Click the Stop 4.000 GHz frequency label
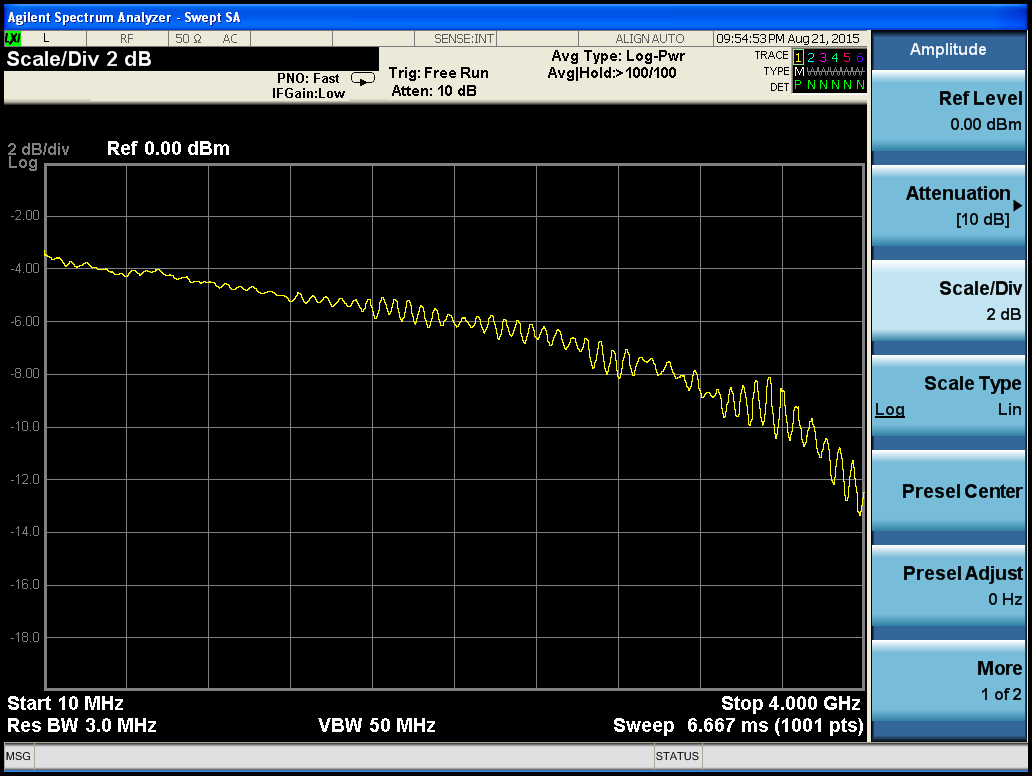 [790, 703]
